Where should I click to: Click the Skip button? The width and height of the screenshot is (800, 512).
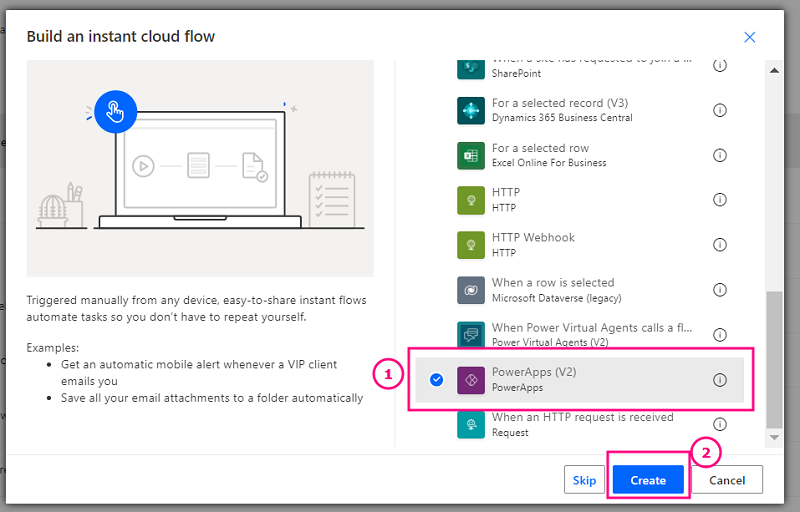pos(584,480)
